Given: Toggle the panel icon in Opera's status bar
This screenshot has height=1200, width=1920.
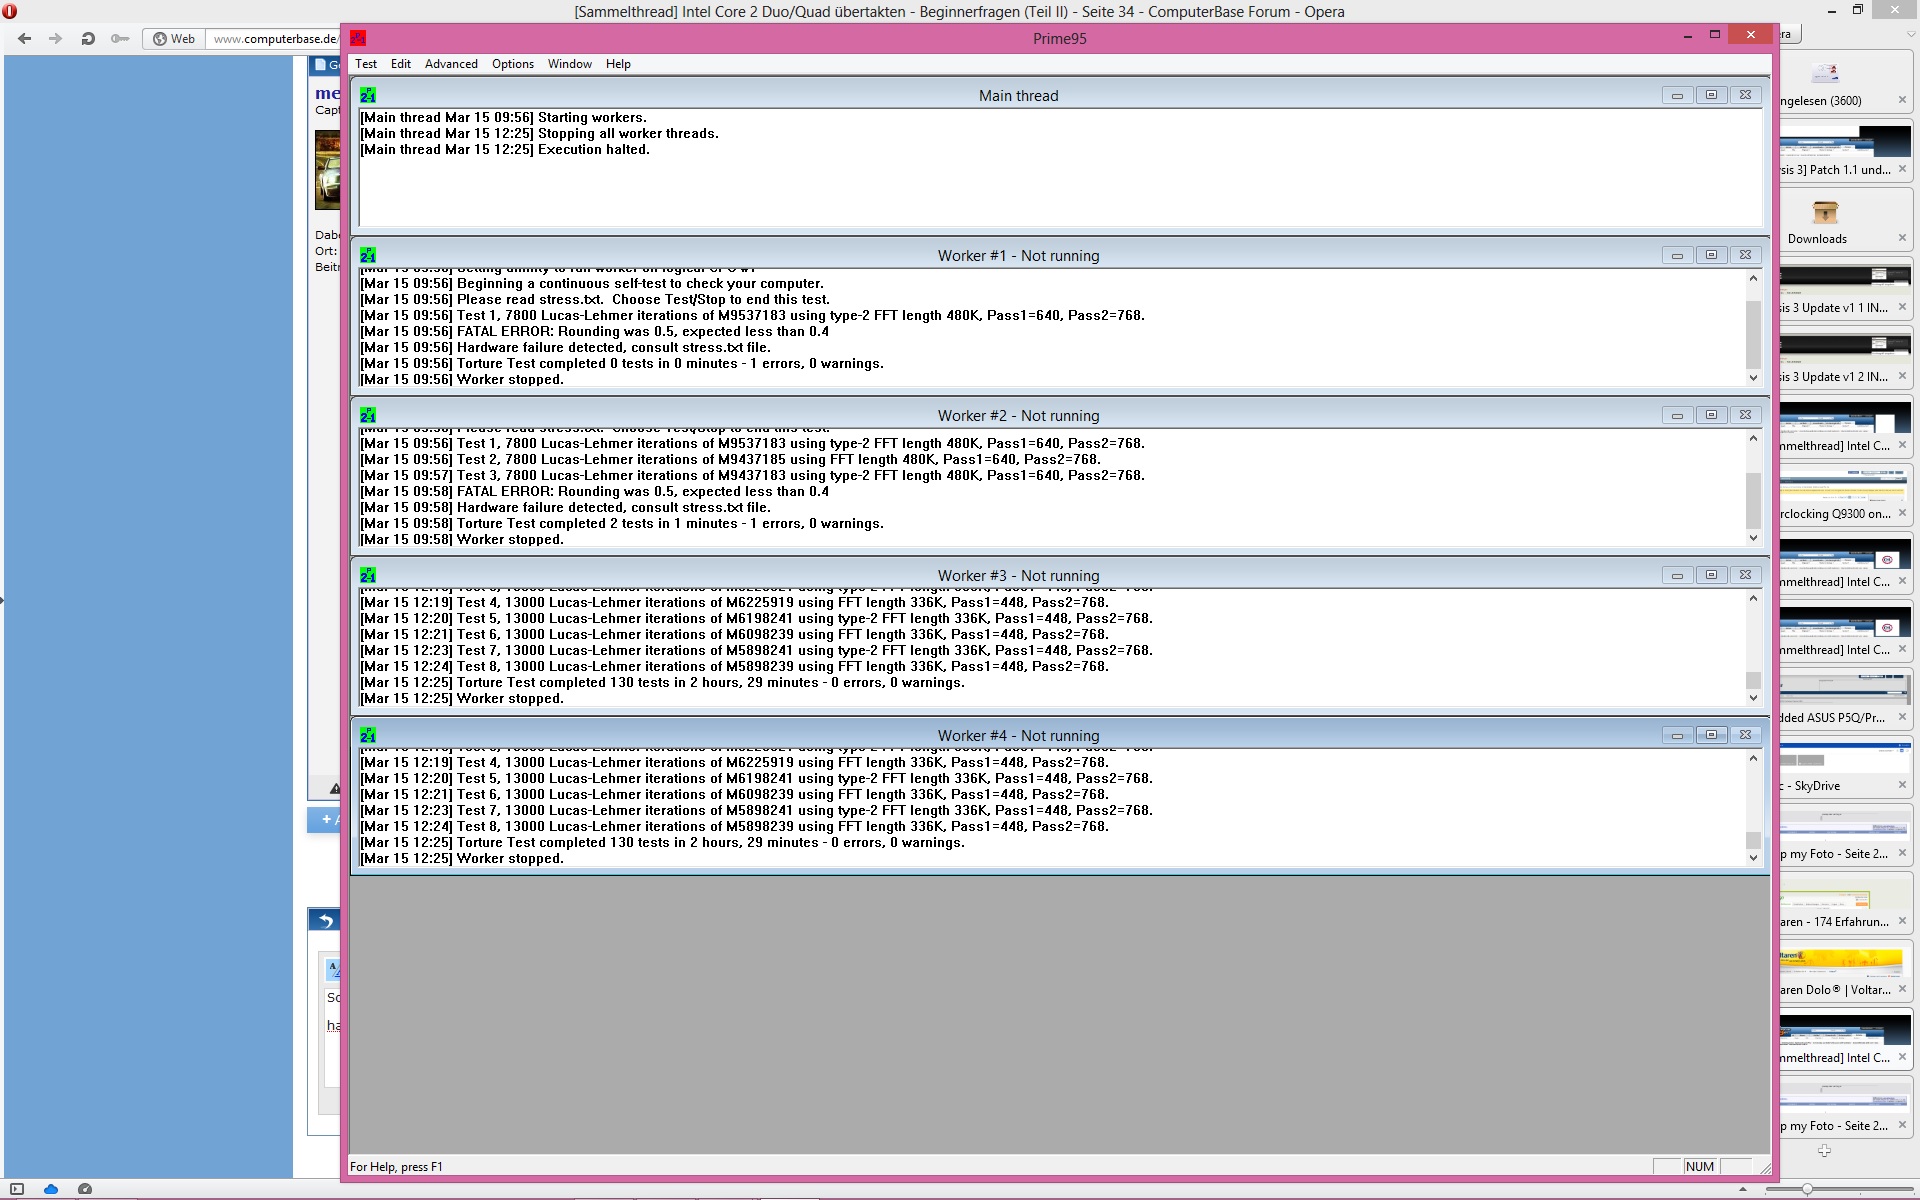Looking at the screenshot, I should pos(17,1189).
